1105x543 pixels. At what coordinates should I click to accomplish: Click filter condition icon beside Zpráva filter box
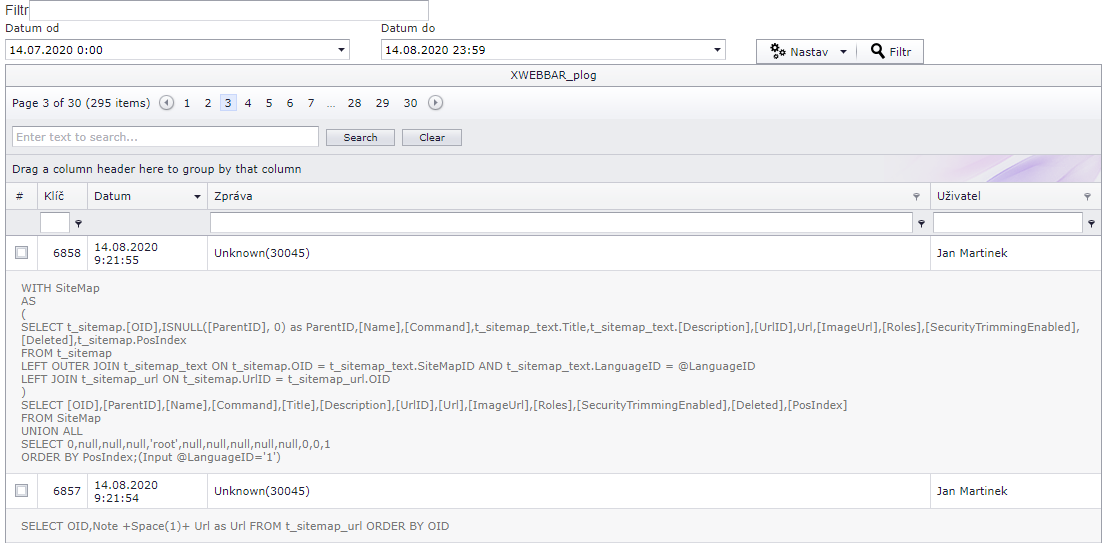coord(921,224)
